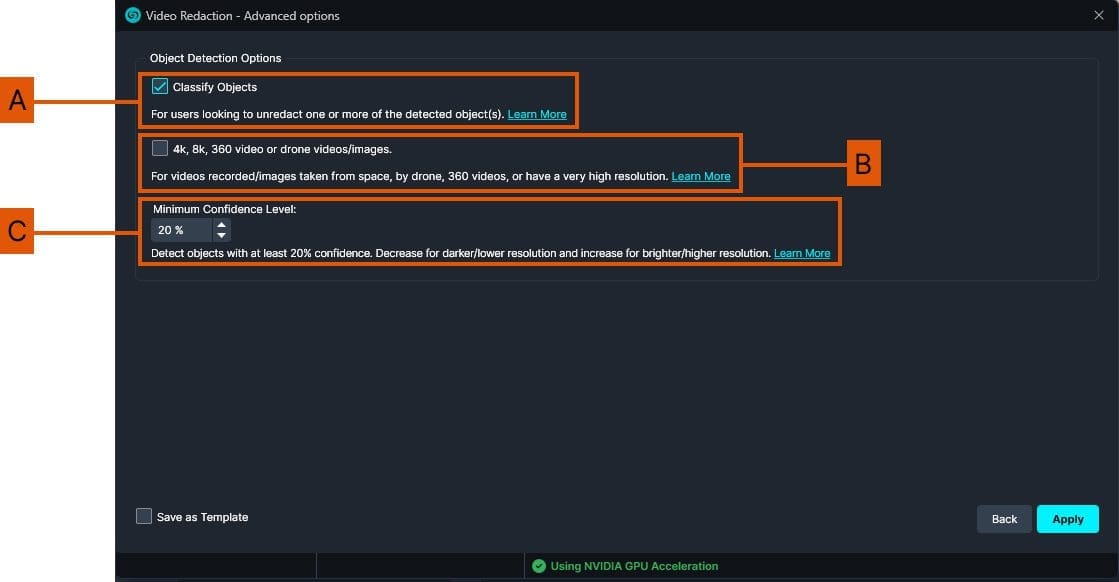
Task: Click the Using NVIDIA GPU Acceleration status text
Action: click(632, 566)
